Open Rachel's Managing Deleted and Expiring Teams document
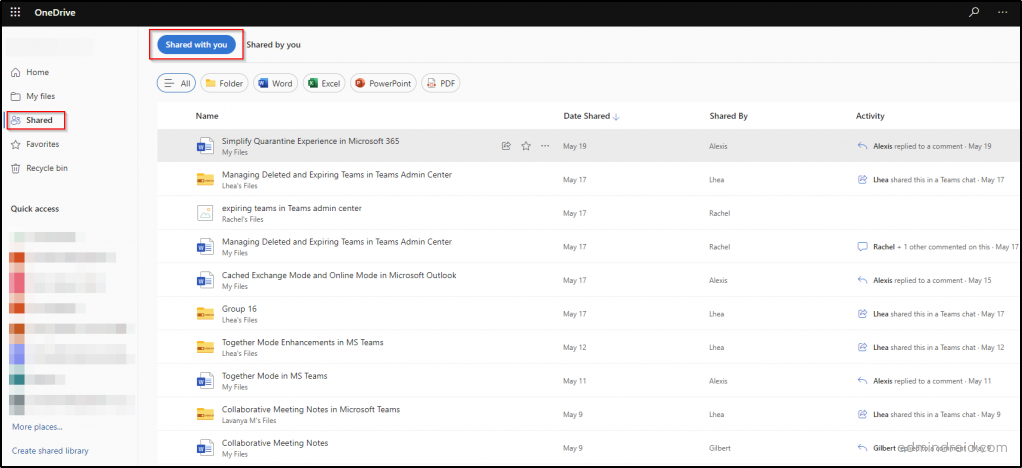 (336, 242)
